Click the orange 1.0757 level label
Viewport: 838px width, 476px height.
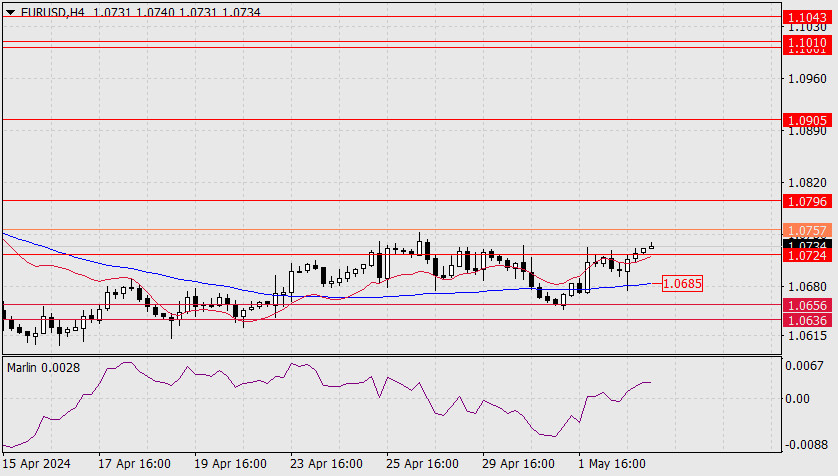point(808,230)
